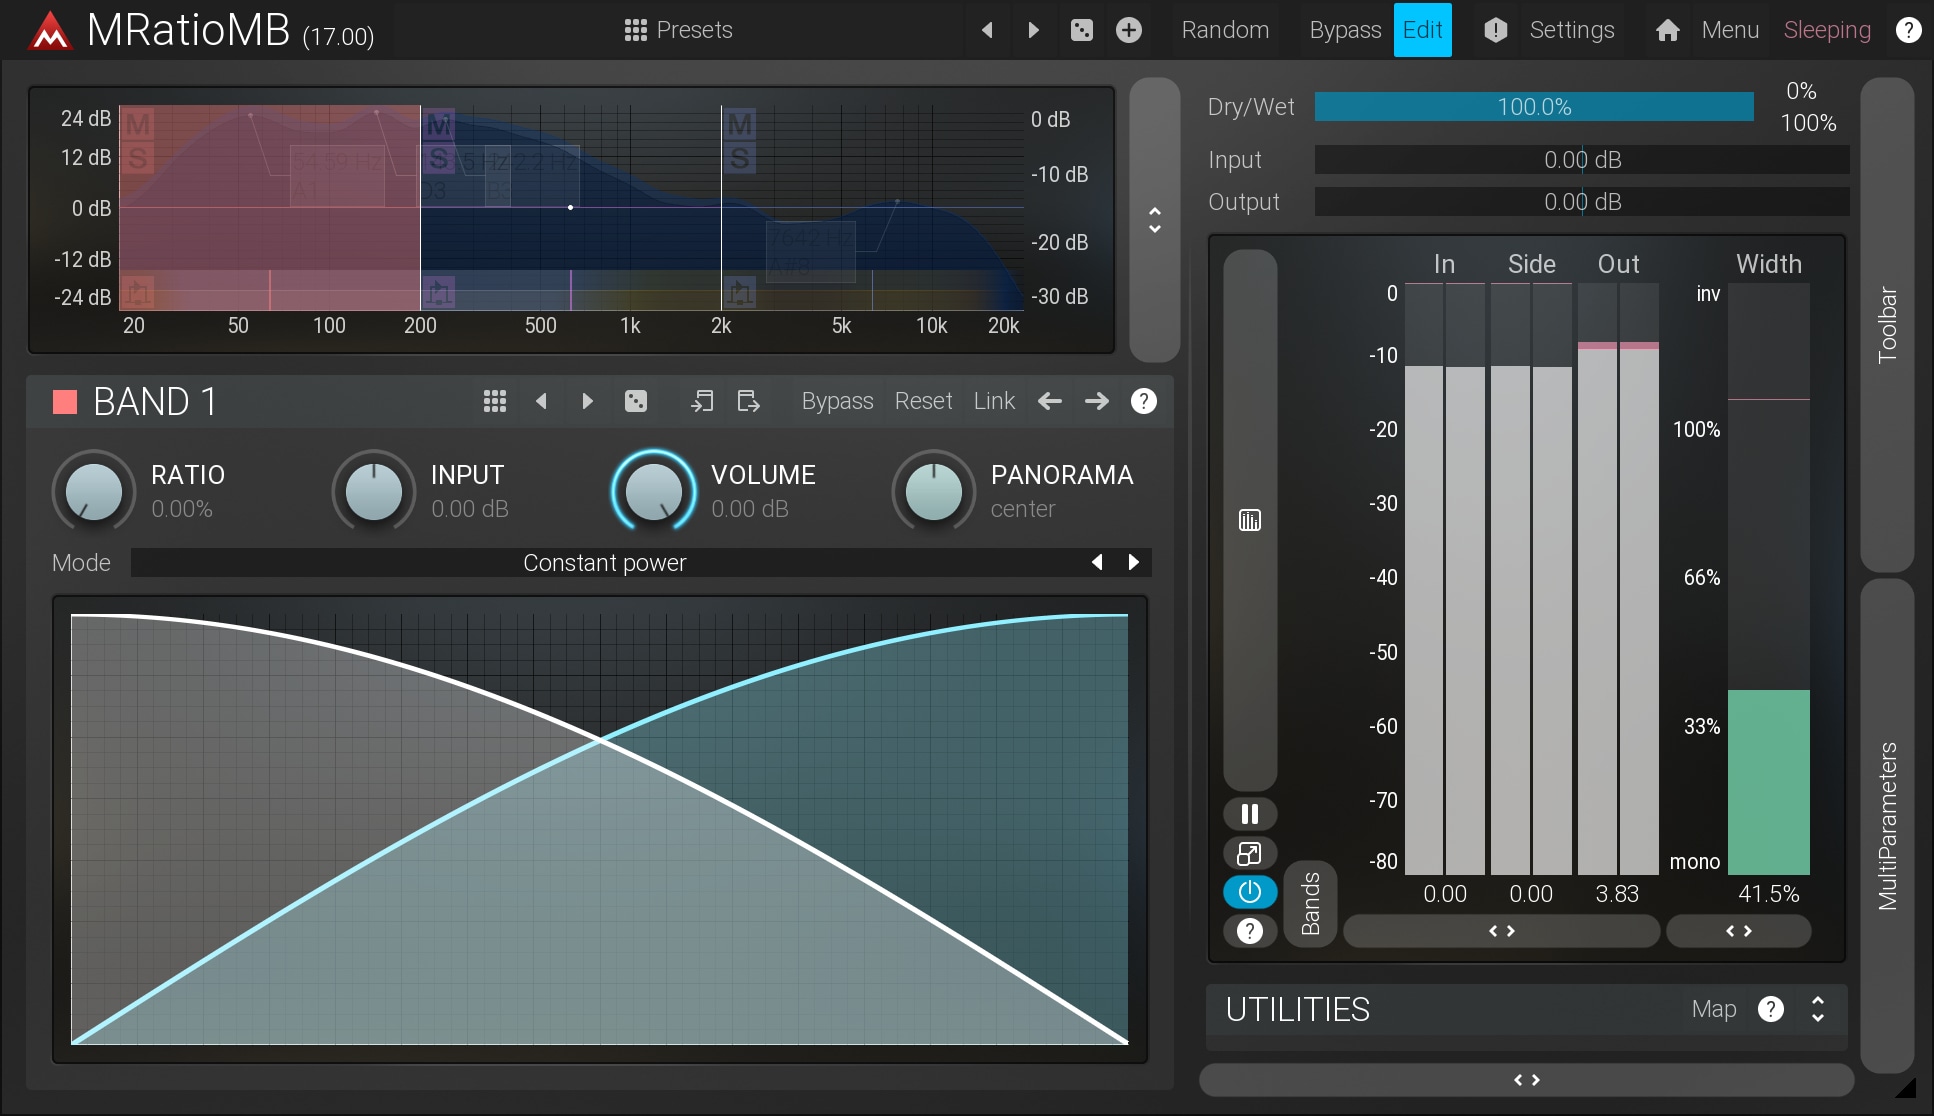1934x1116 pixels.
Task: Click the Dry/Wet slider bar
Action: (1533, 107)
